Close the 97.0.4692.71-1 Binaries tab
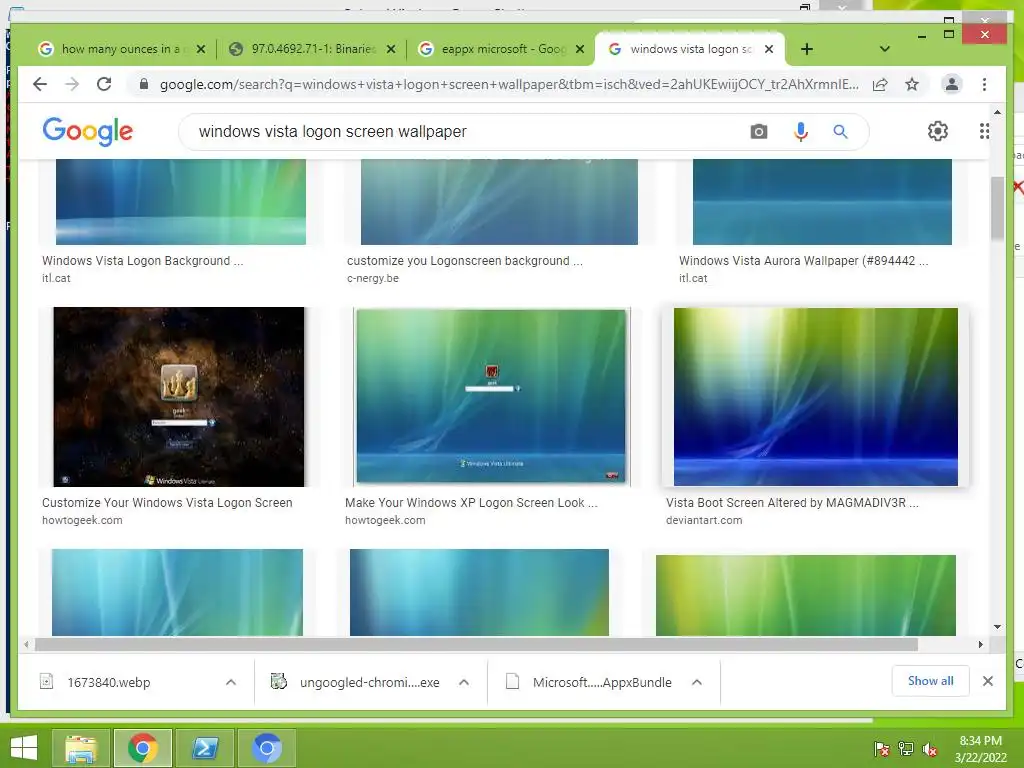The width and height of the screenshot is (1024, 768). [391, 49]
